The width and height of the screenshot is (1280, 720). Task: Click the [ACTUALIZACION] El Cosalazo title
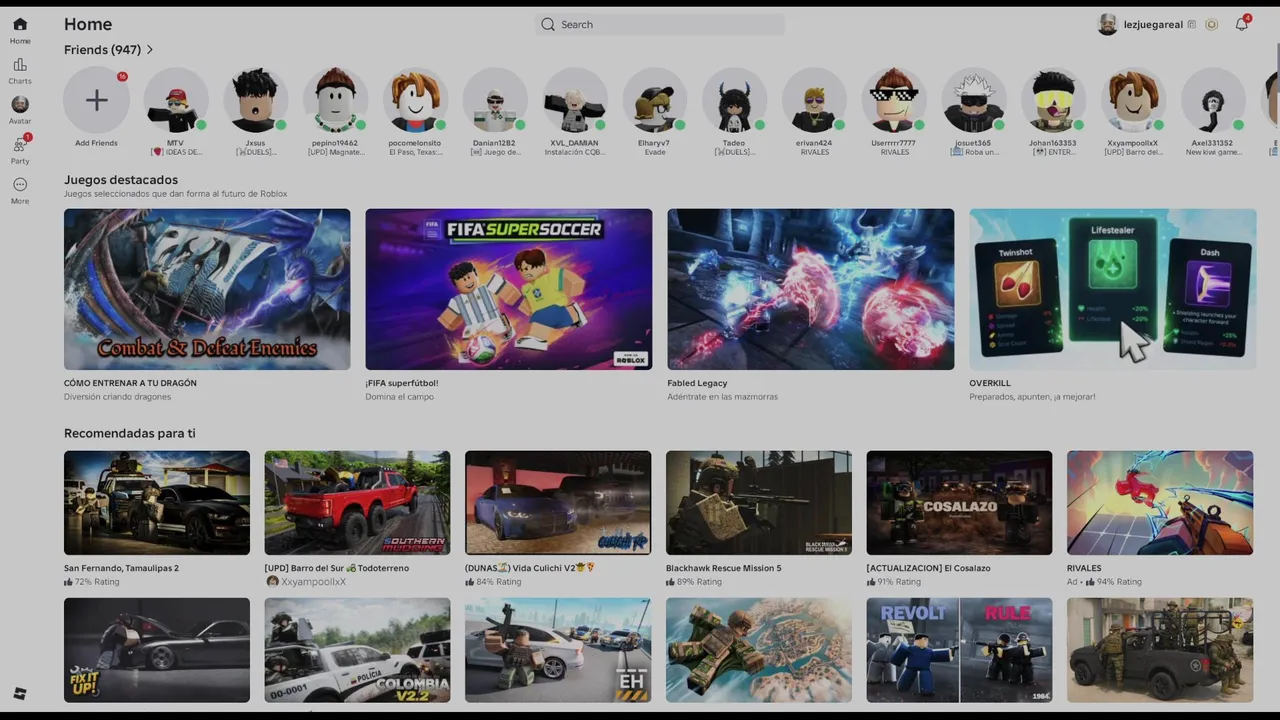point(929,568)
